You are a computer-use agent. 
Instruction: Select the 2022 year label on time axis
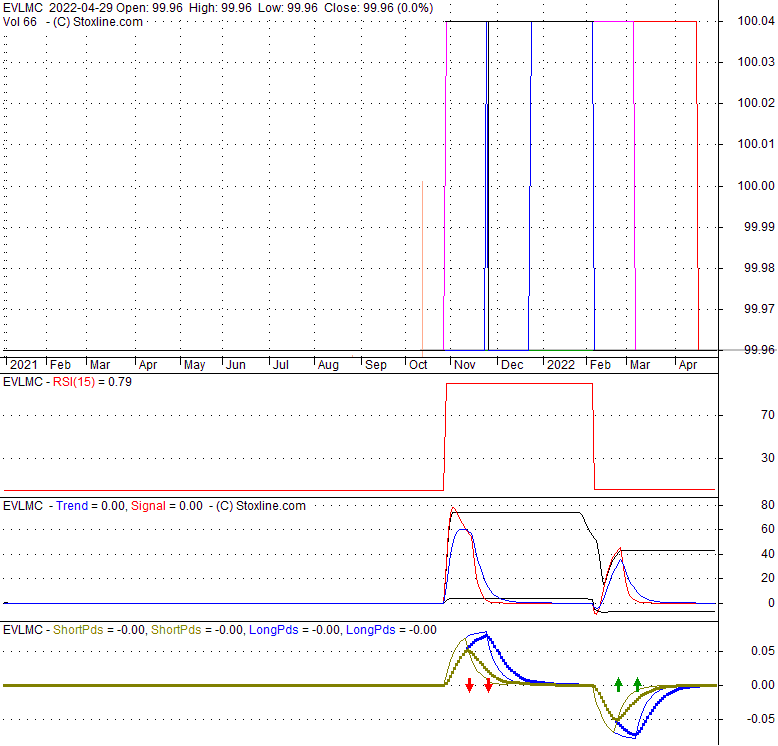coord(561,365)
